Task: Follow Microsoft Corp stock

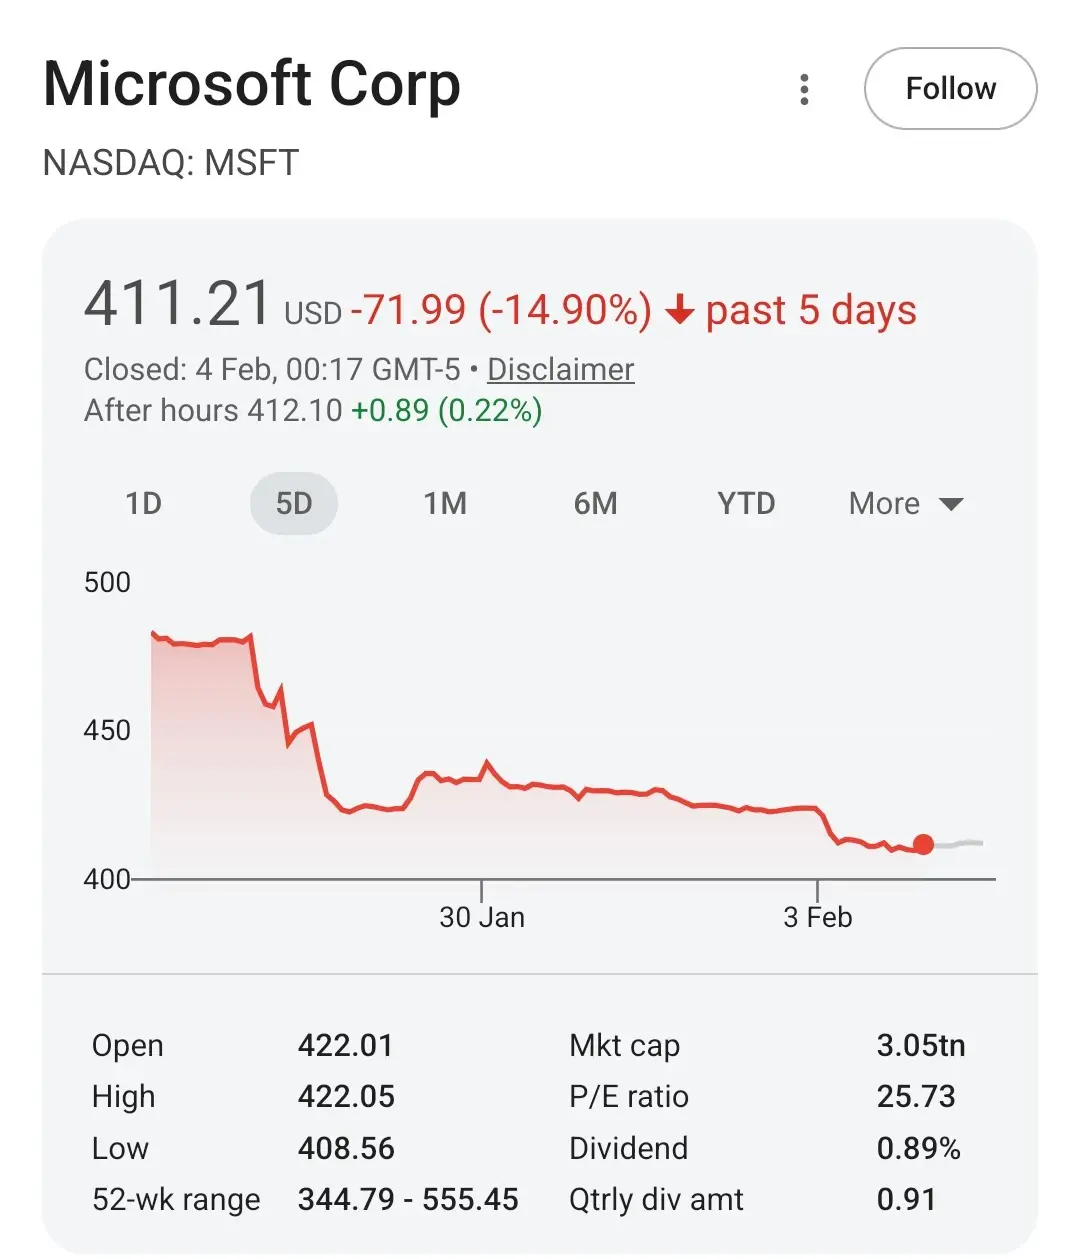Action: (950, 88)
